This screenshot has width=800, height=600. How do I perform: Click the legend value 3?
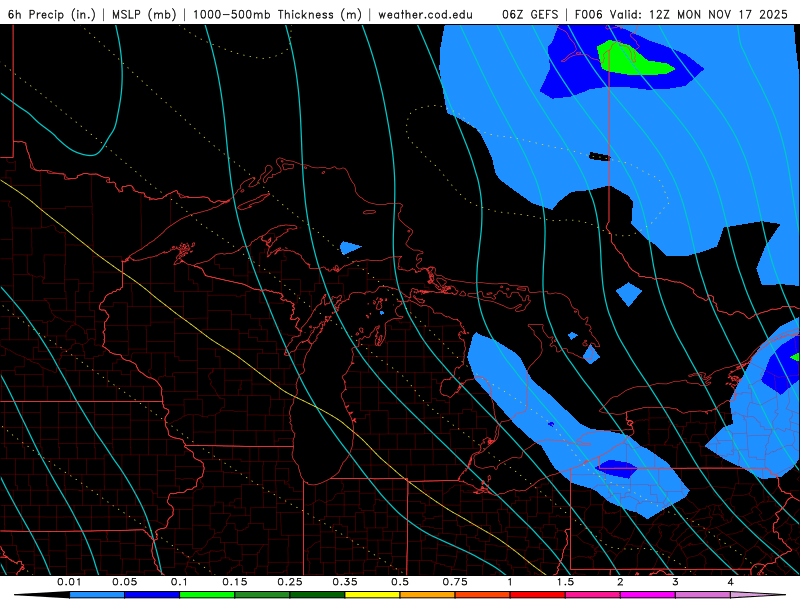[675, 582]
